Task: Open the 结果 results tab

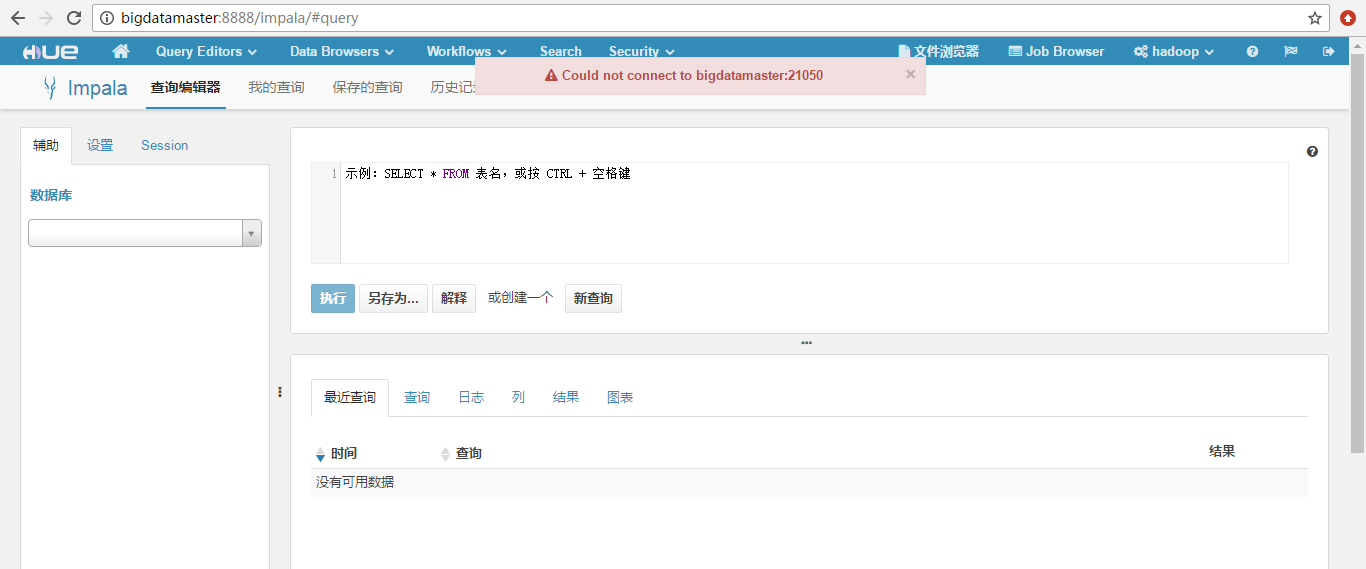Action: 566,397
